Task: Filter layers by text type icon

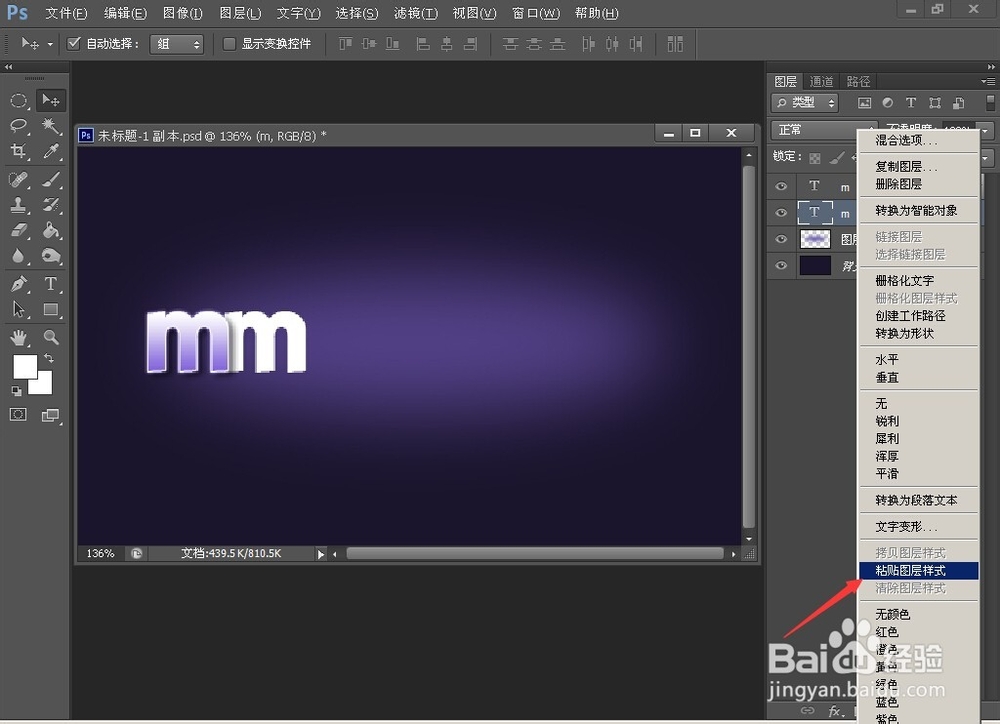Action: [911, 103]
